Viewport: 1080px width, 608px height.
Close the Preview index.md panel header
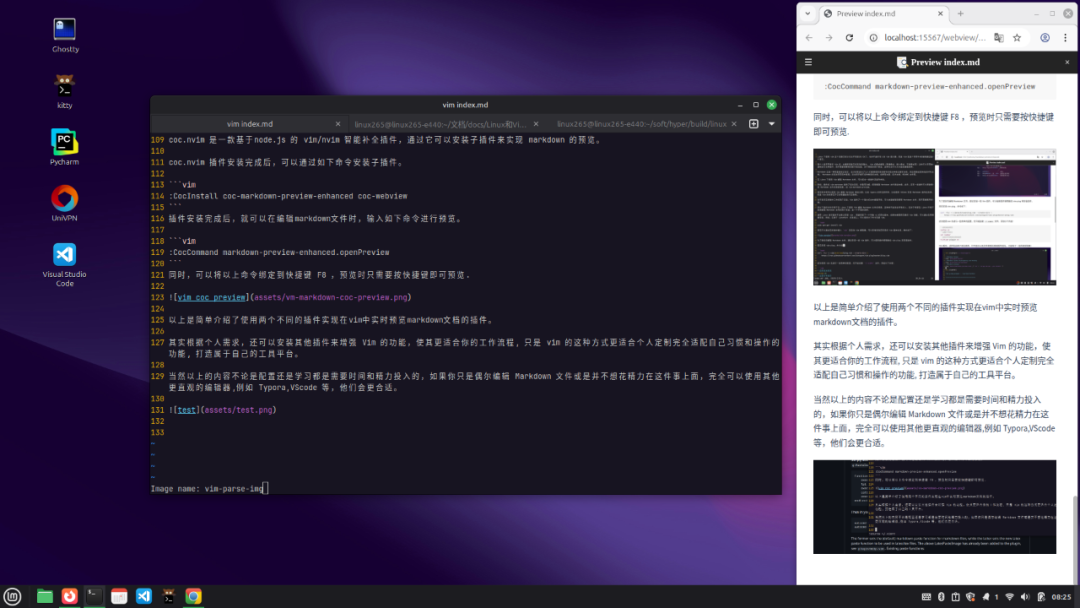(x=1068, y=62)
